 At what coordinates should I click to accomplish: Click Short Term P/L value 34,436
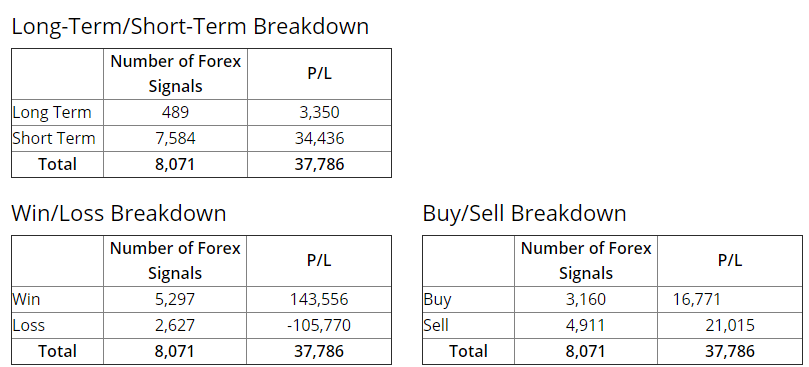click(x=319, y=138)
